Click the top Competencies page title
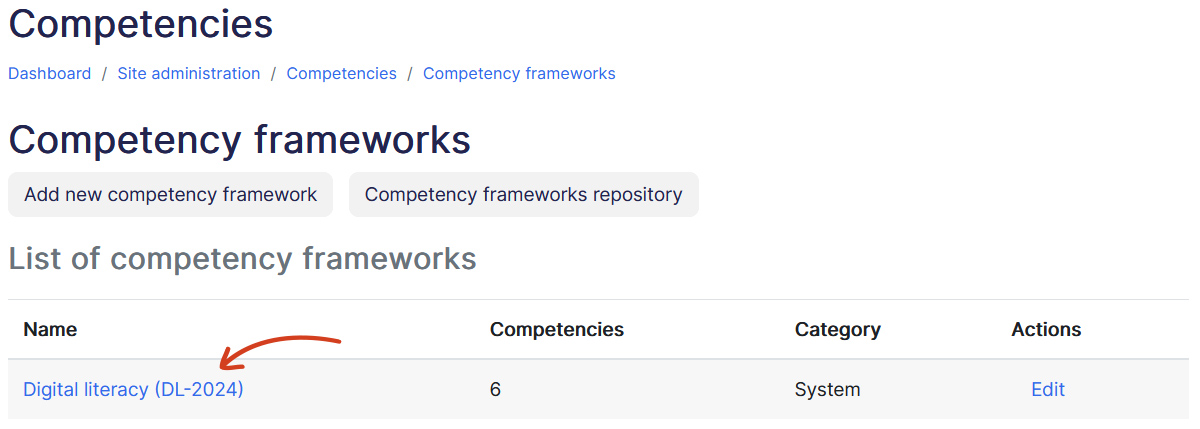1200x429 pixels. tap(140, 23)
